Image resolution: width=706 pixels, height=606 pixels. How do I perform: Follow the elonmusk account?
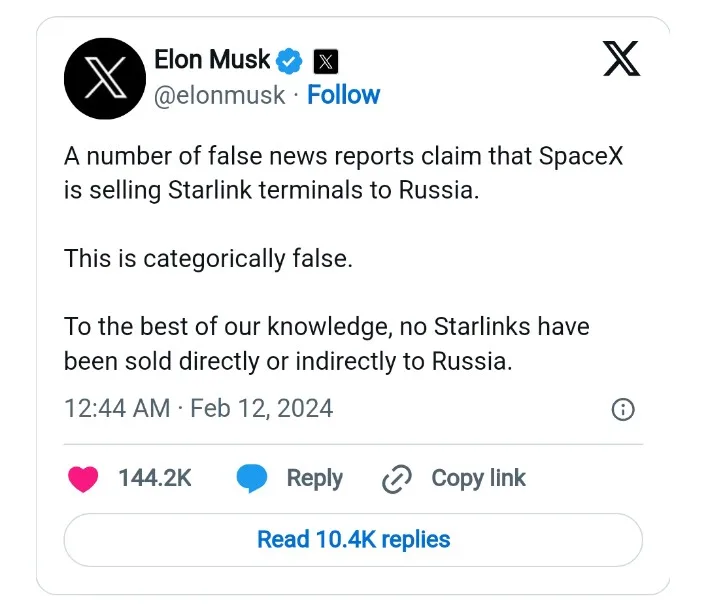(x=343, y=95)
